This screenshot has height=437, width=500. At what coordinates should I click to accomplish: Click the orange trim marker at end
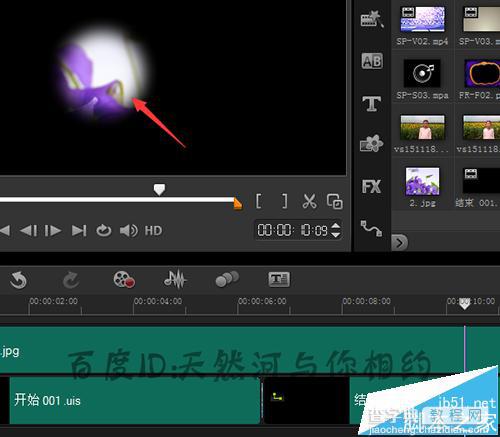(x=238, y=204)
